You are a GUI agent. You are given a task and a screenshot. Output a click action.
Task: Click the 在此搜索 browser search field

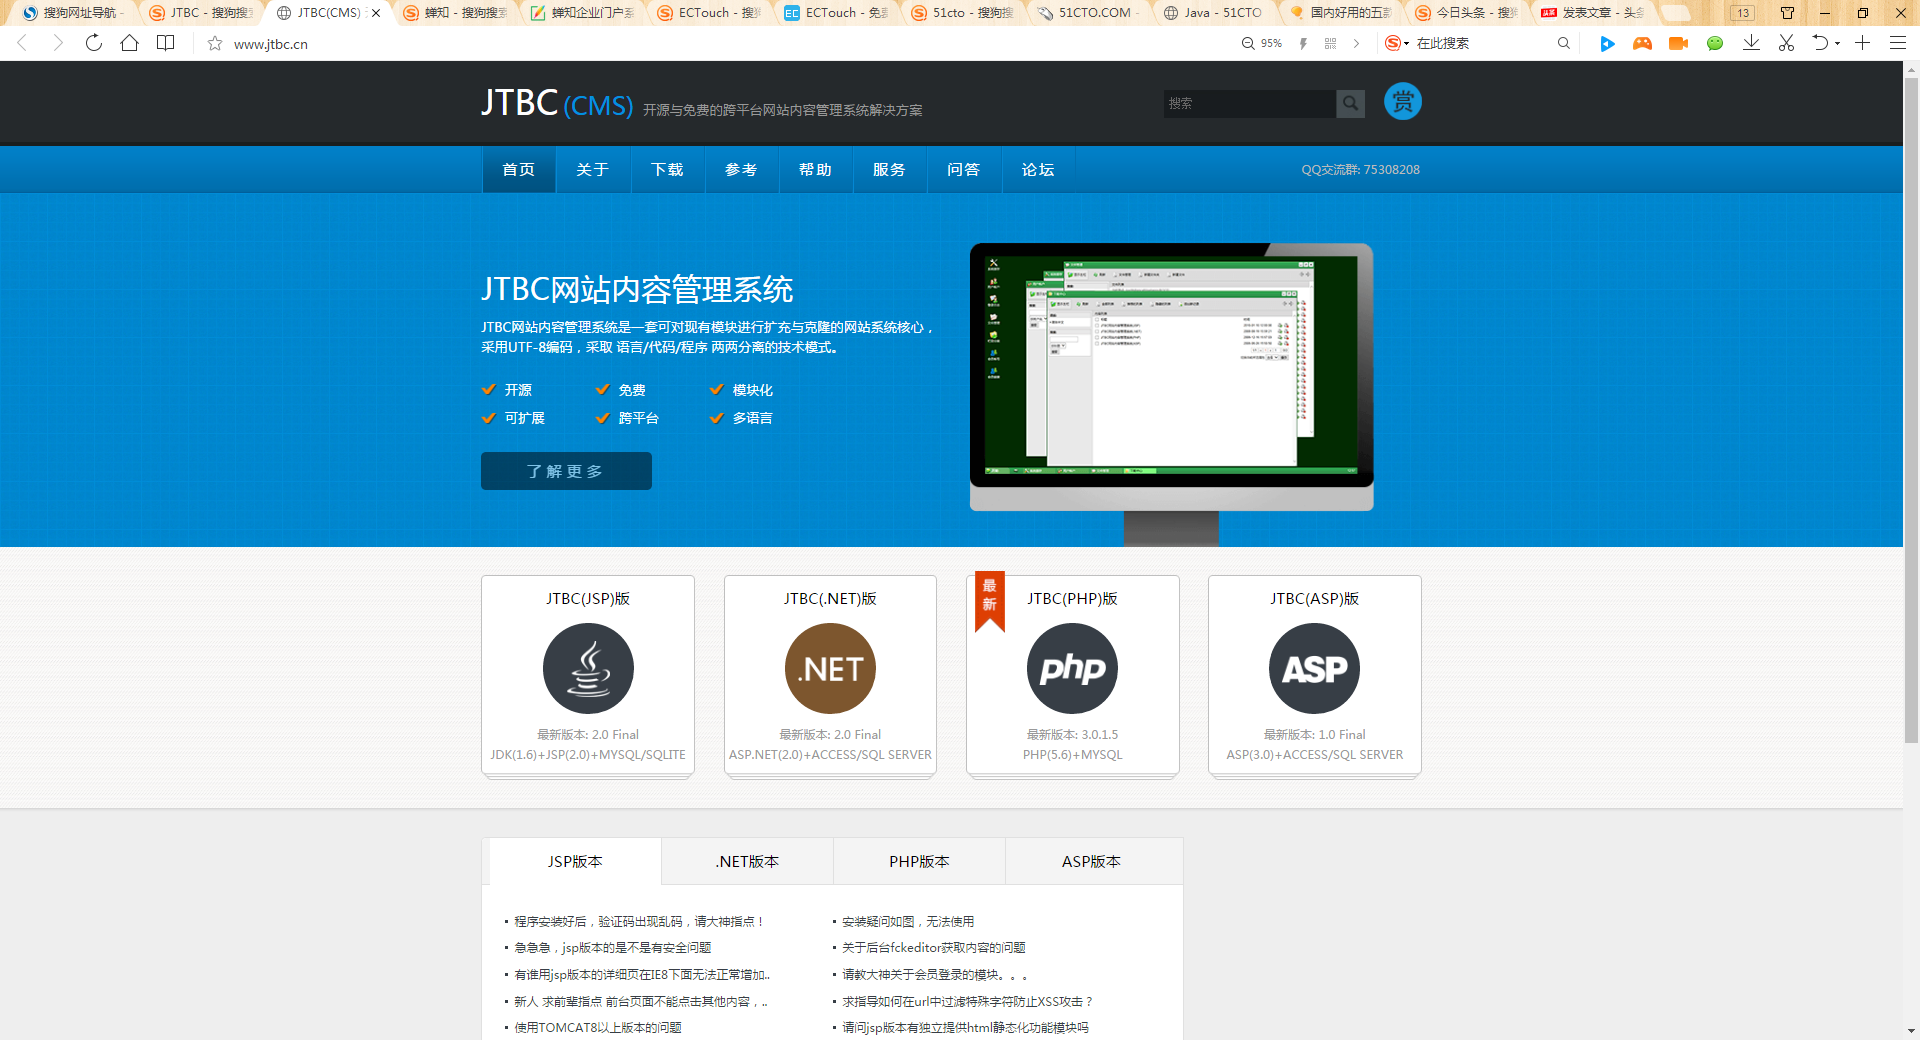[1480, 43]
